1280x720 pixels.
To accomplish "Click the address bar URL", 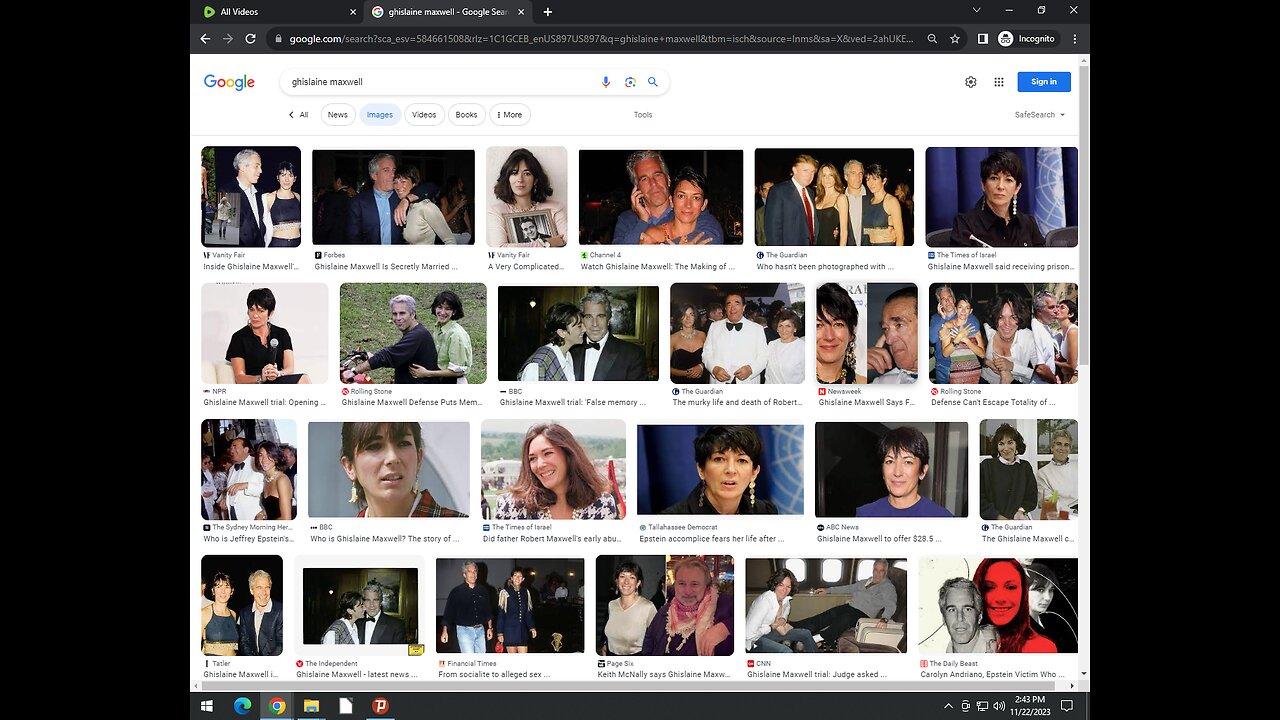I will click(x=600, y=39).
